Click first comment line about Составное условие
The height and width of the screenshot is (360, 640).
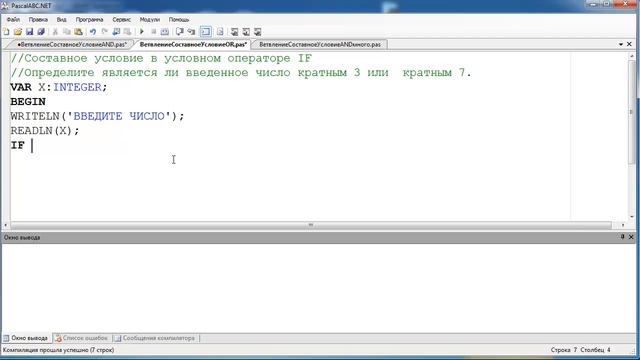tap(162, 58)
